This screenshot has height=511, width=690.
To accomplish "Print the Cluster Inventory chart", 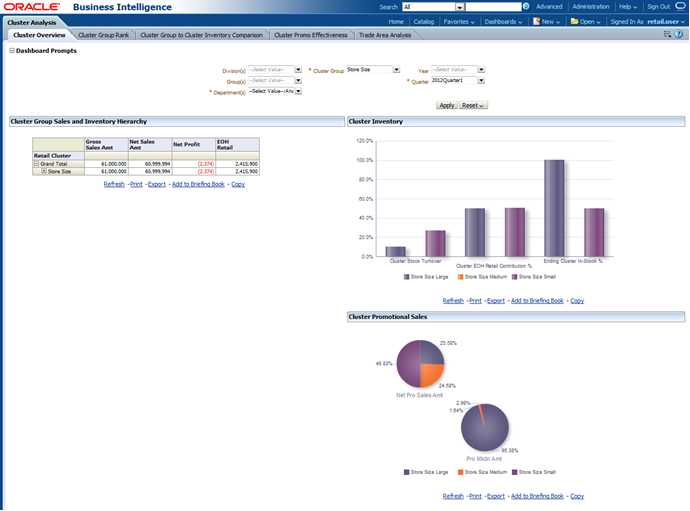I will click(x=475, y=301).
